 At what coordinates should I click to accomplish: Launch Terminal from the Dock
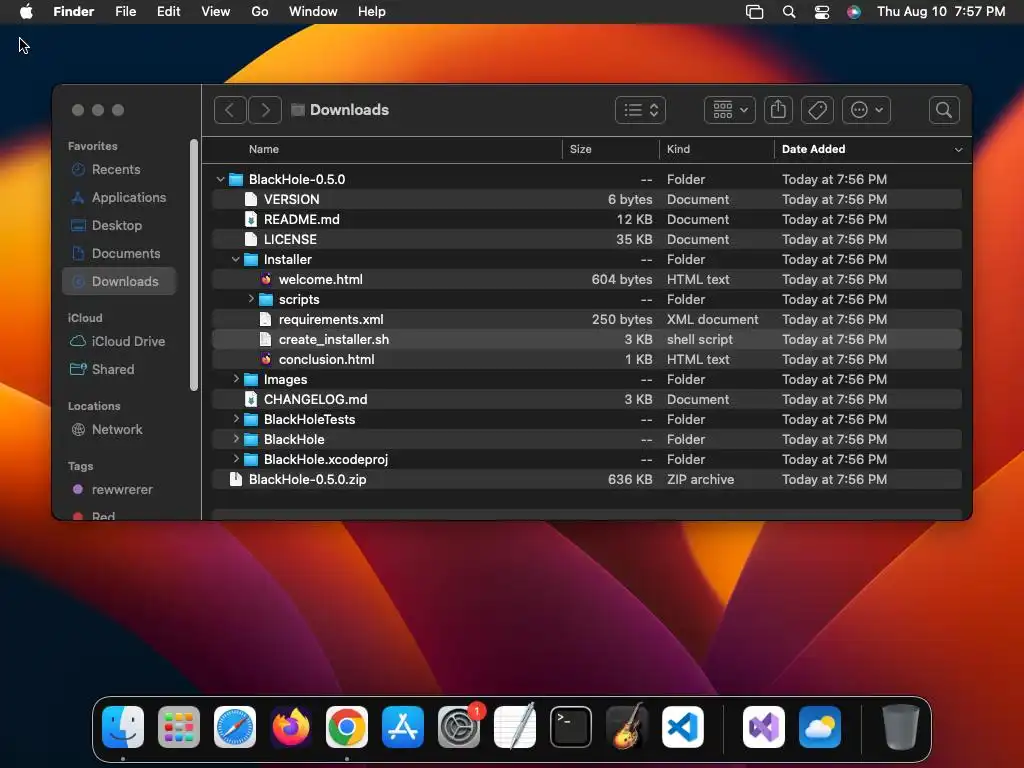(x=571, y=727)
